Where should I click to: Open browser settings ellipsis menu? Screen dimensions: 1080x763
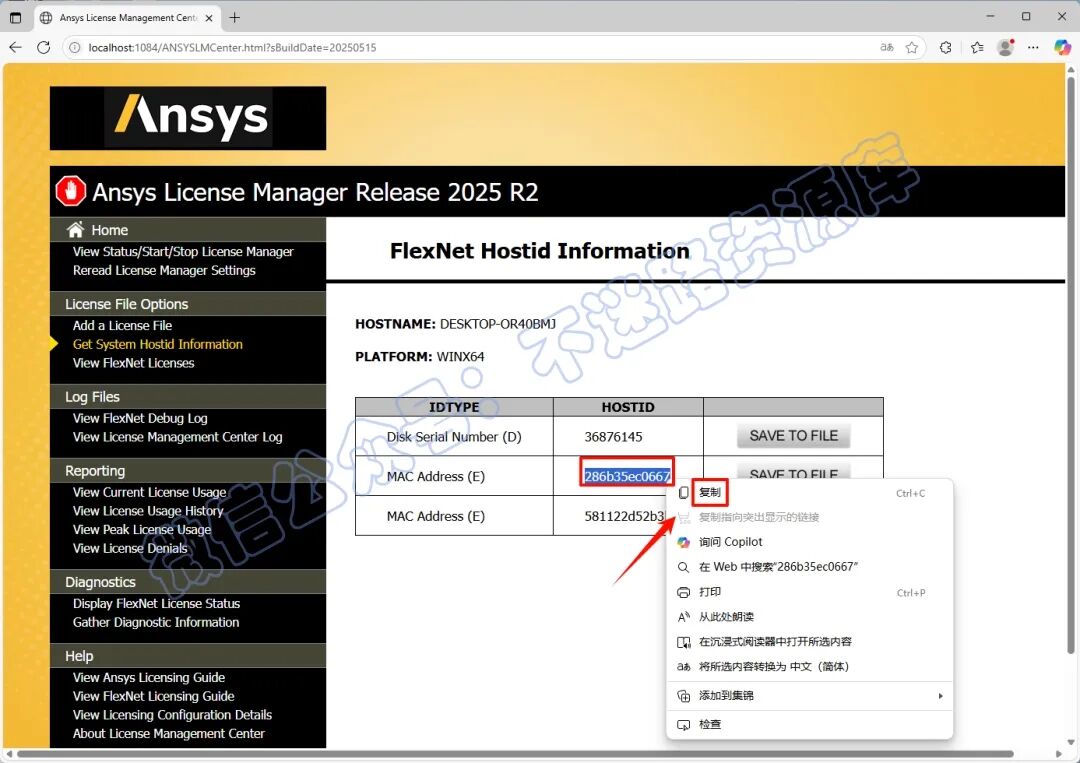click(x=1033, y=48)
